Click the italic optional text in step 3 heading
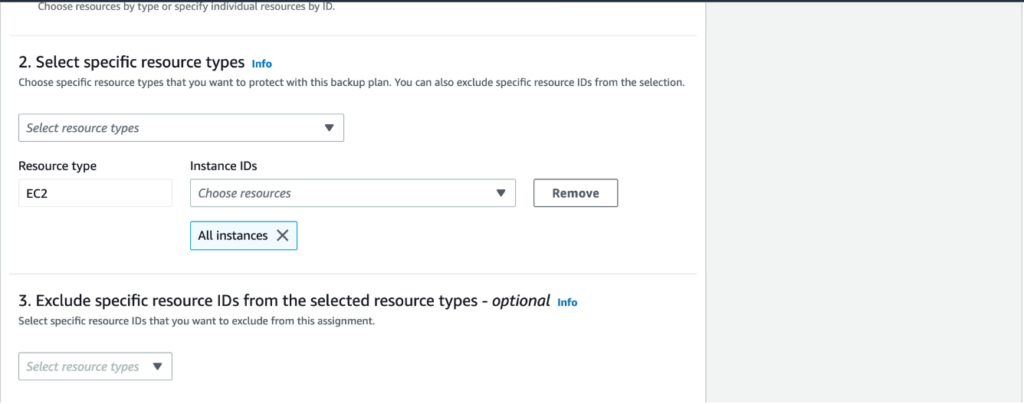Image resolution: width=1024 pixels, height=404 pixels. pos(521,301)
